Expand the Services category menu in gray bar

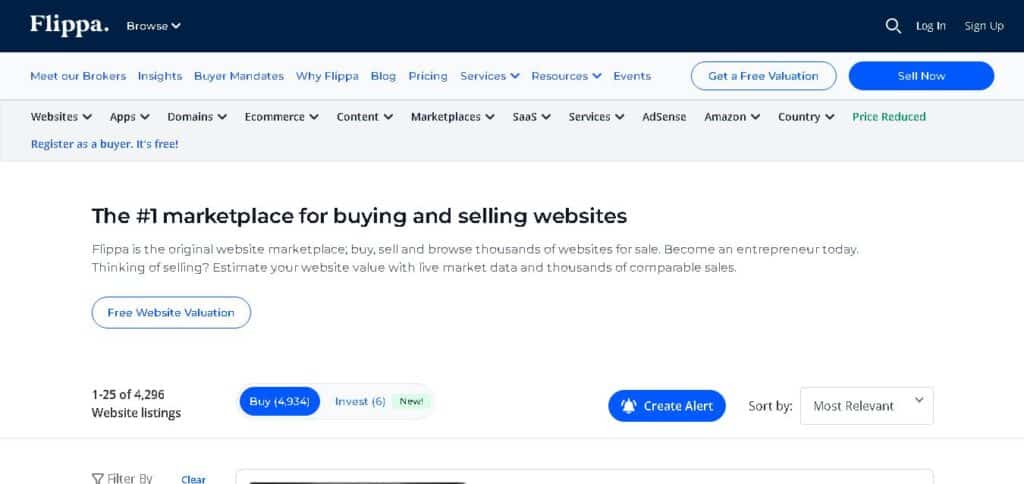tap(596, 117)
